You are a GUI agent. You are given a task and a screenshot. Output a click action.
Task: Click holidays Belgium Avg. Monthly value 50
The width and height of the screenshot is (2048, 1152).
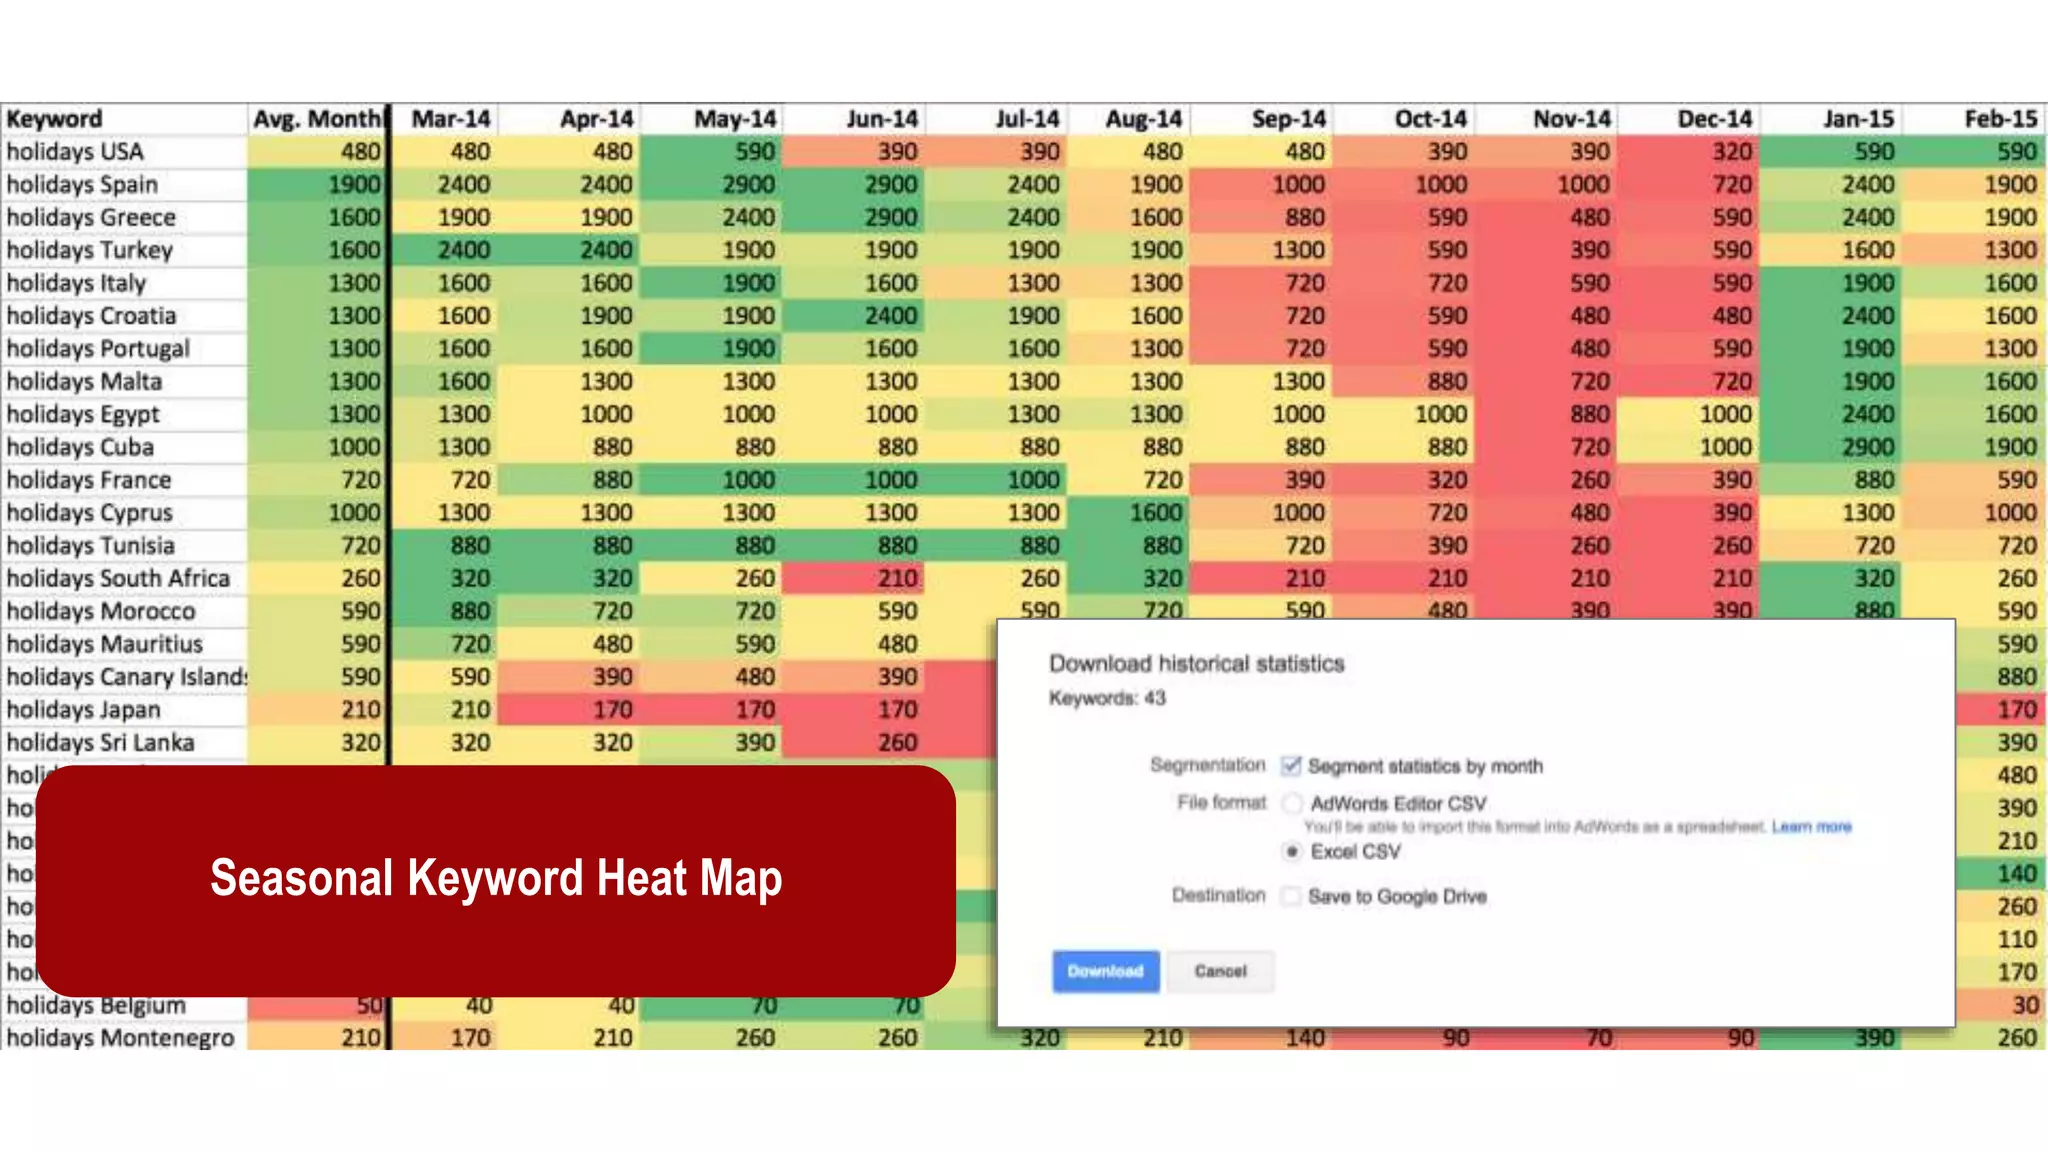point(317,1006)
